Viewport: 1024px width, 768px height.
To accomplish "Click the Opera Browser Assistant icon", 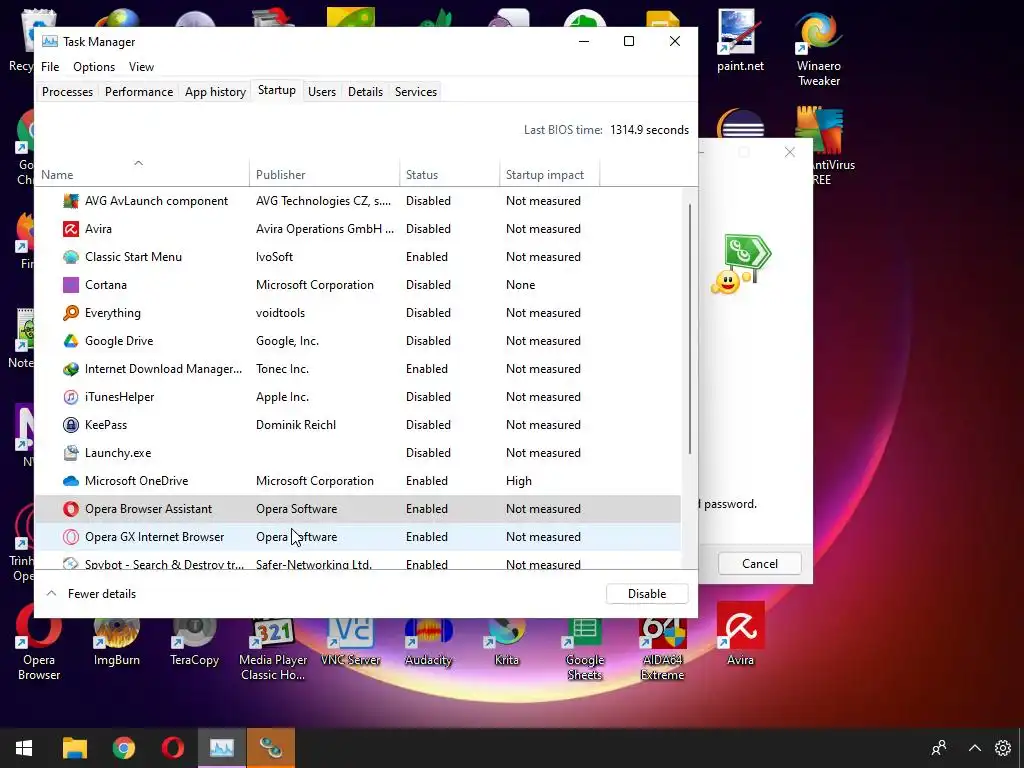I will coord(71,509).
